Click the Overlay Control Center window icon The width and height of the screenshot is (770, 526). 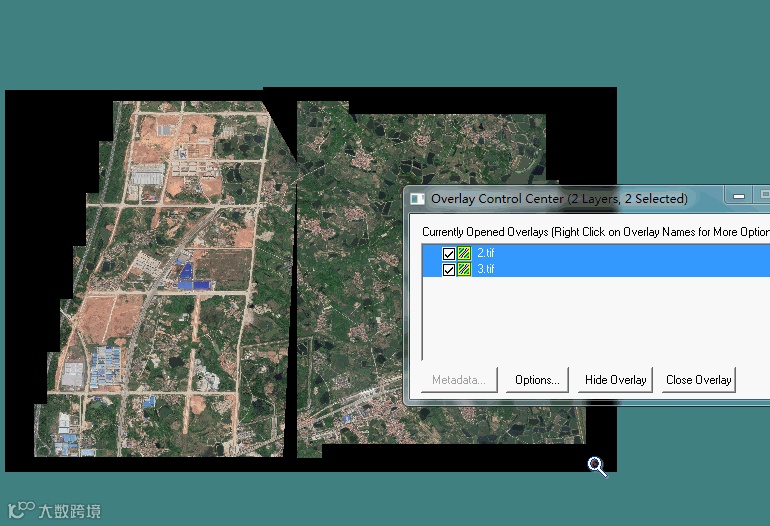coord(417,199)
